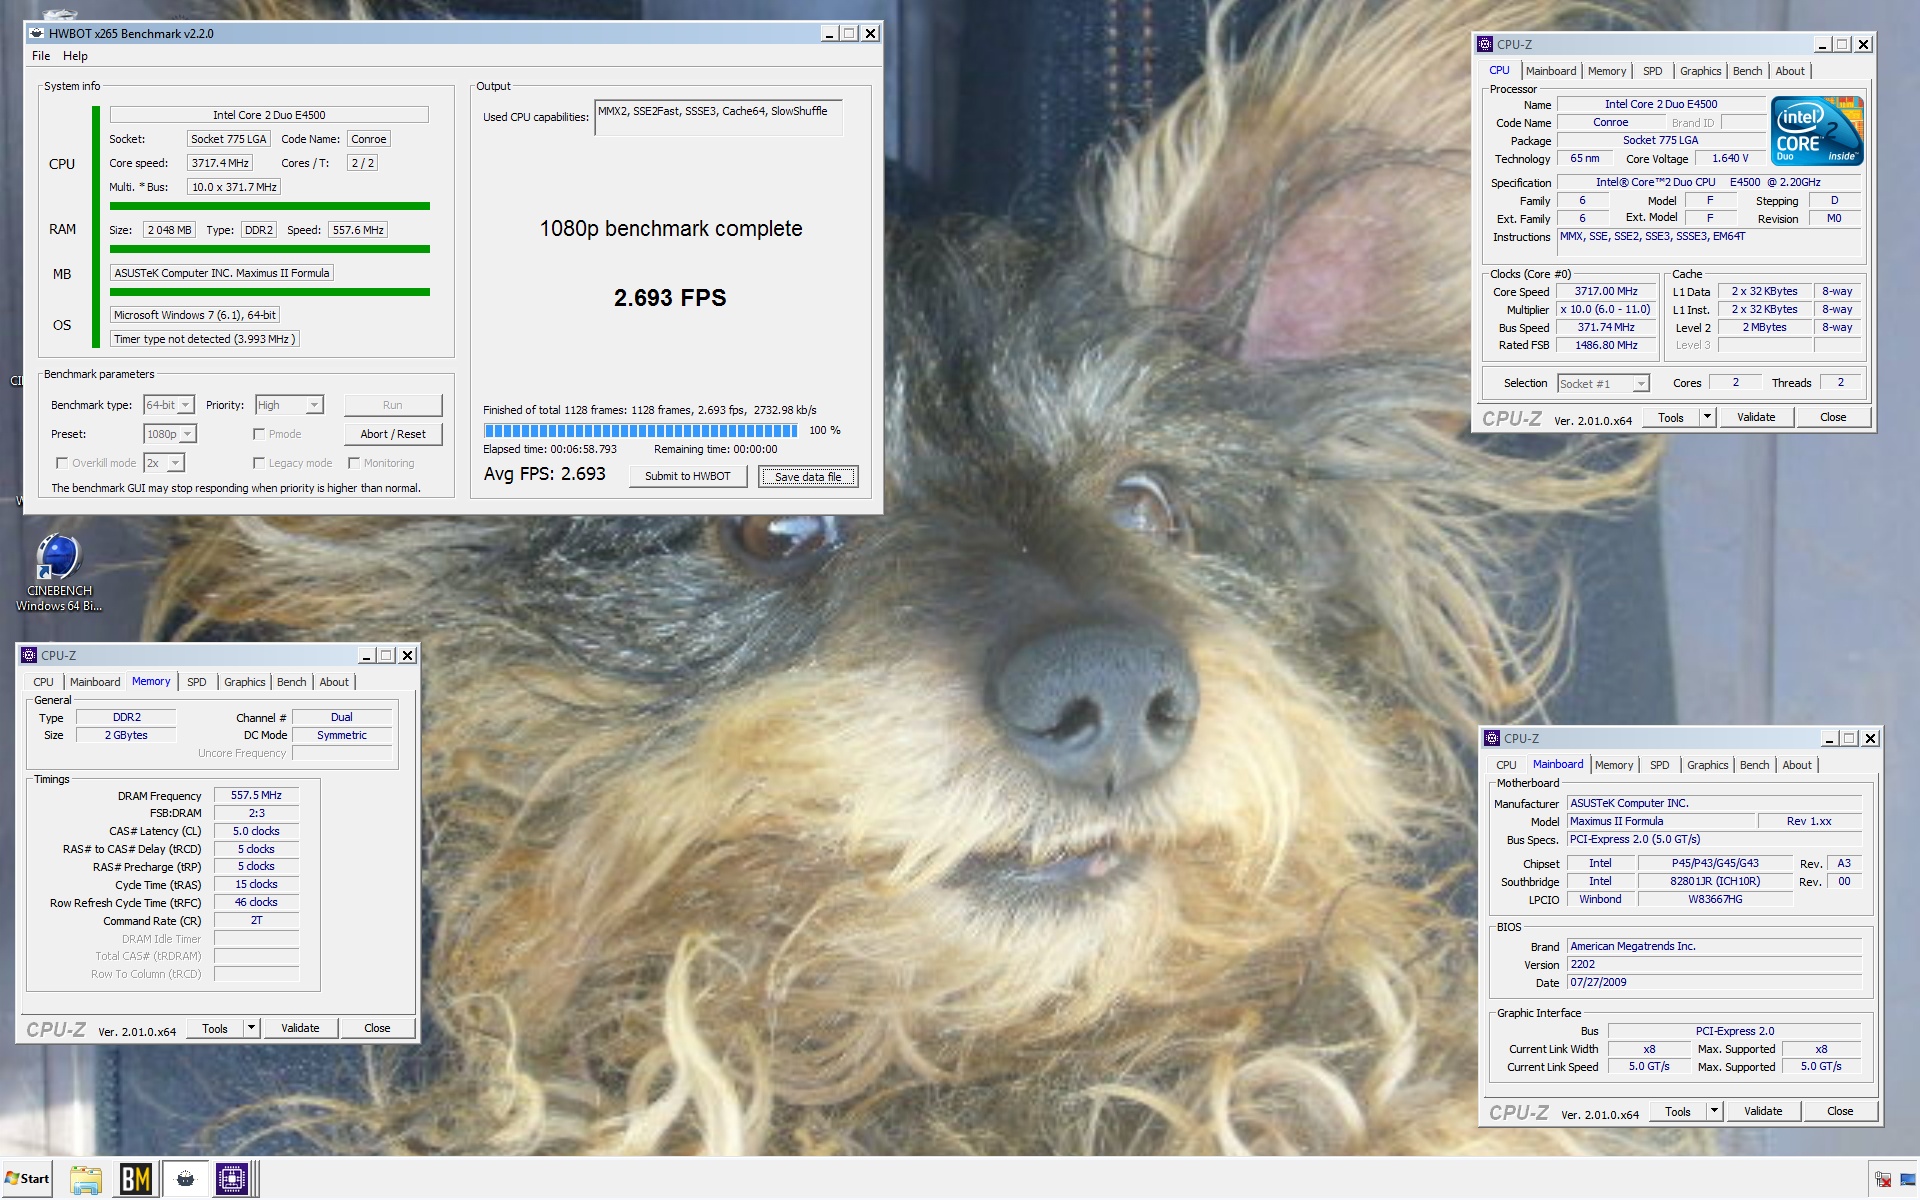The image size is (1920, 1200).
Task: Click the Core Speed 3717.00 MHz field
Action: [1606, 292]
